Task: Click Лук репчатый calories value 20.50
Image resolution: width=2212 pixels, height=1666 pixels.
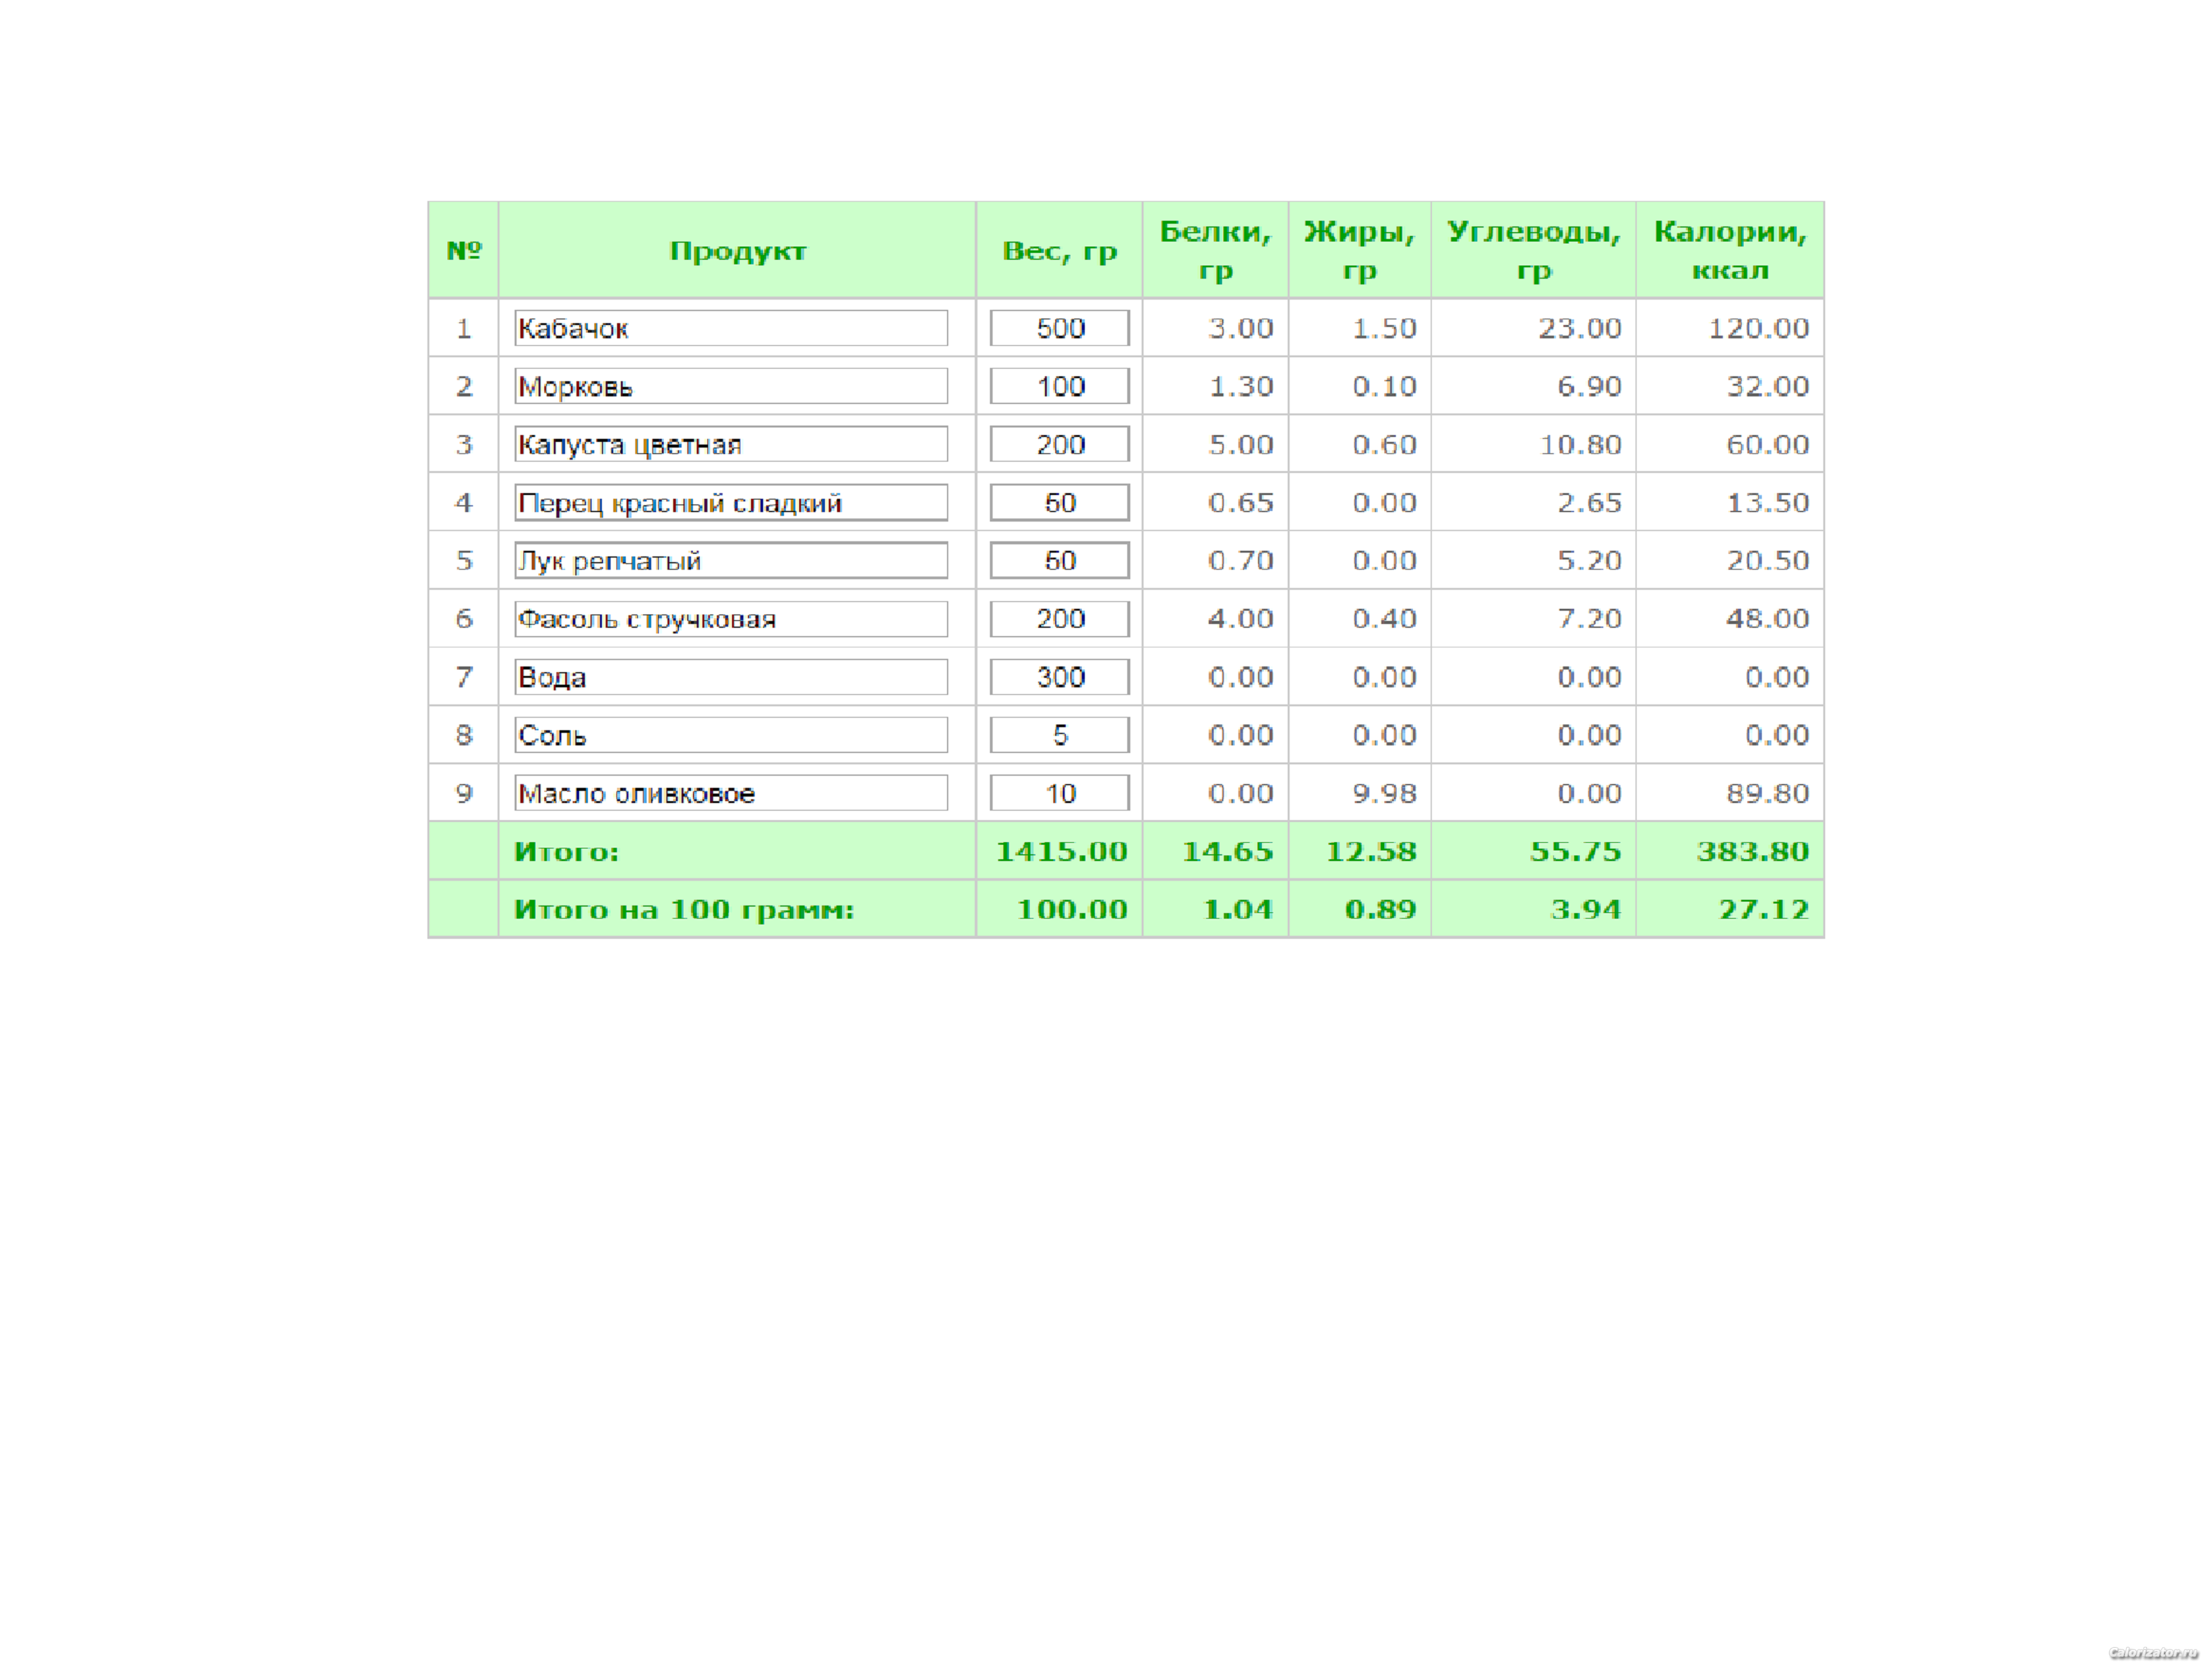Action: [1768, 560]
